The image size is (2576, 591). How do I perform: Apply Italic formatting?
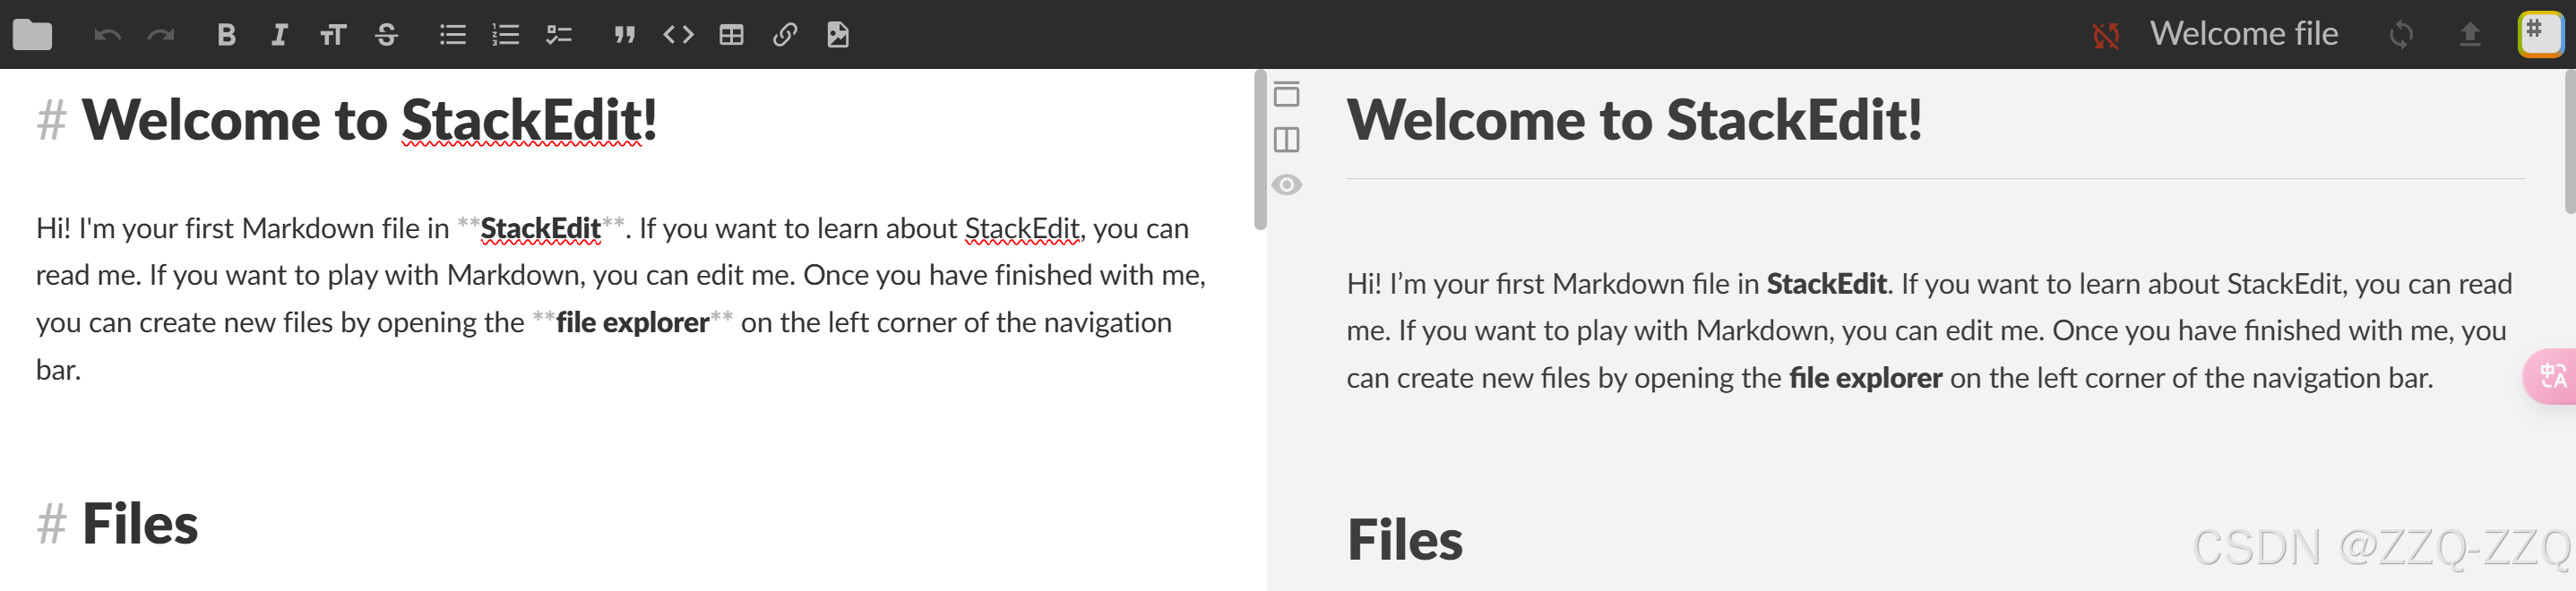tap(279, 35)
